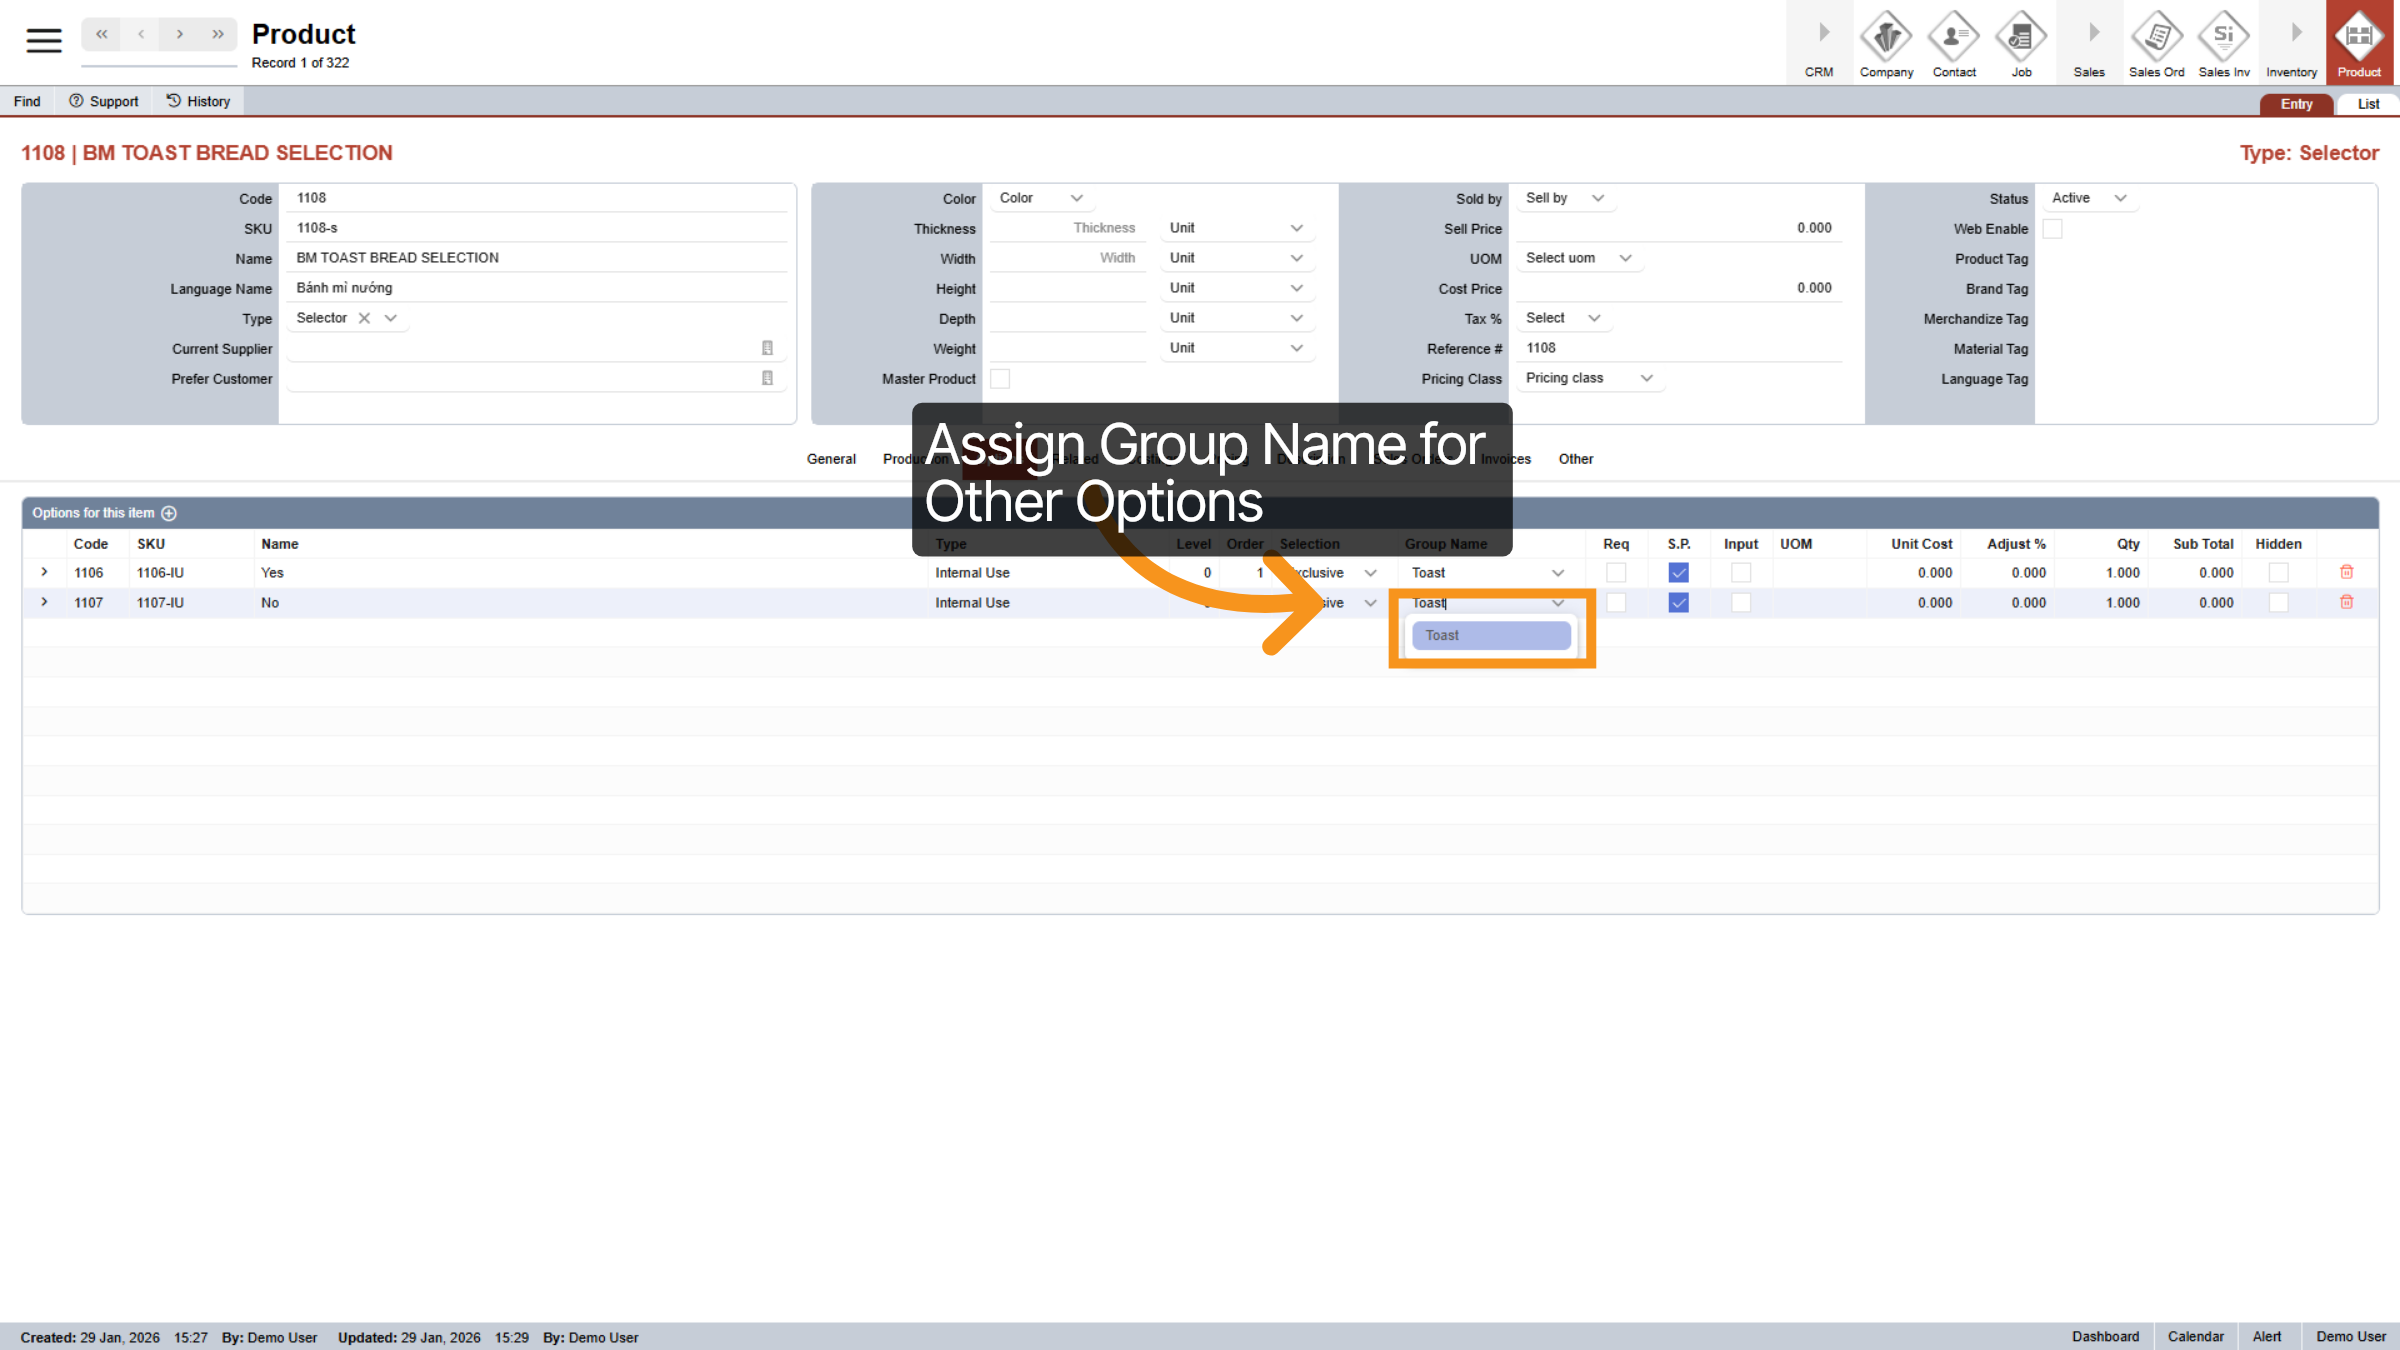Screen dimensions: 2400x1350
Task: Toggle Master Product checkbox
Action: [1001, 378]
